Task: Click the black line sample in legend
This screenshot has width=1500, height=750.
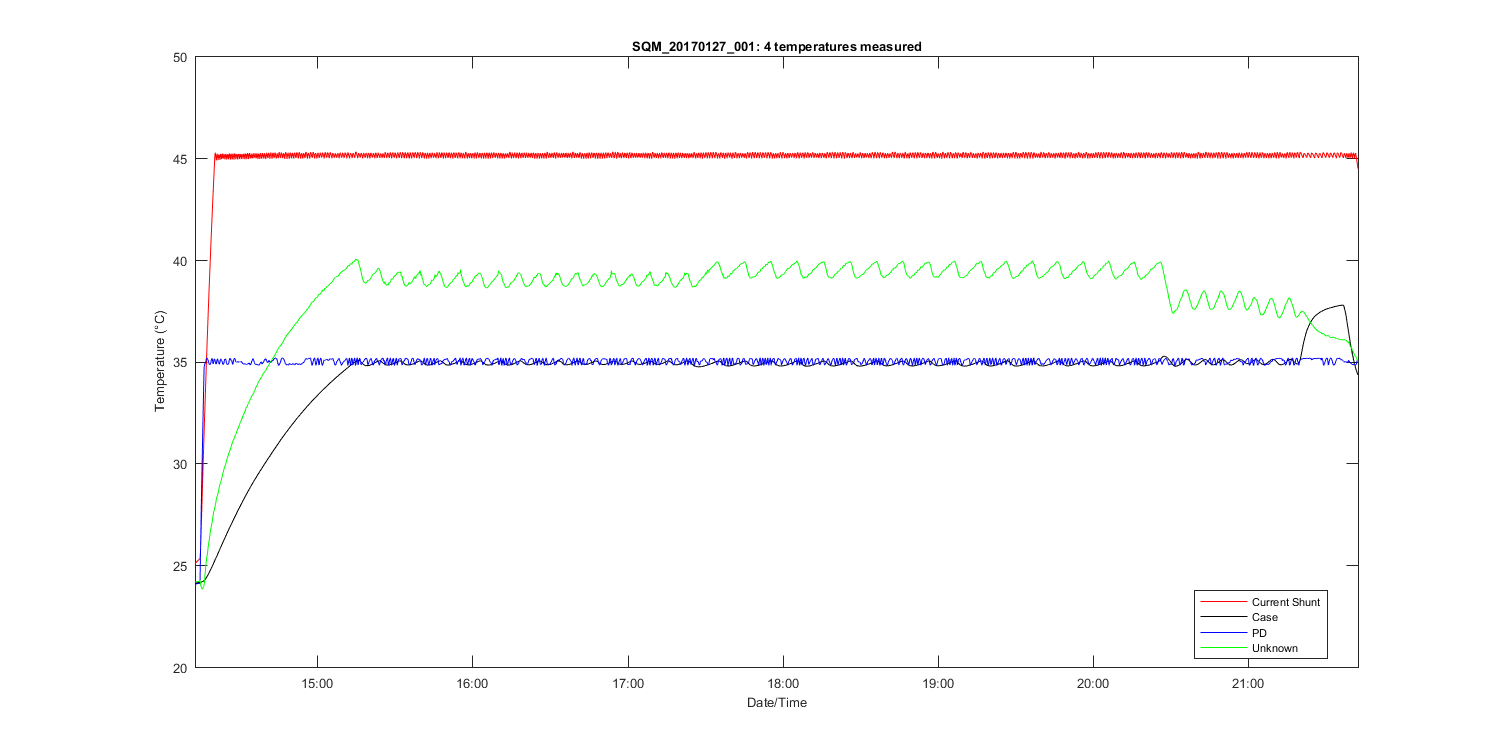Action: (x=1222, y=618)
